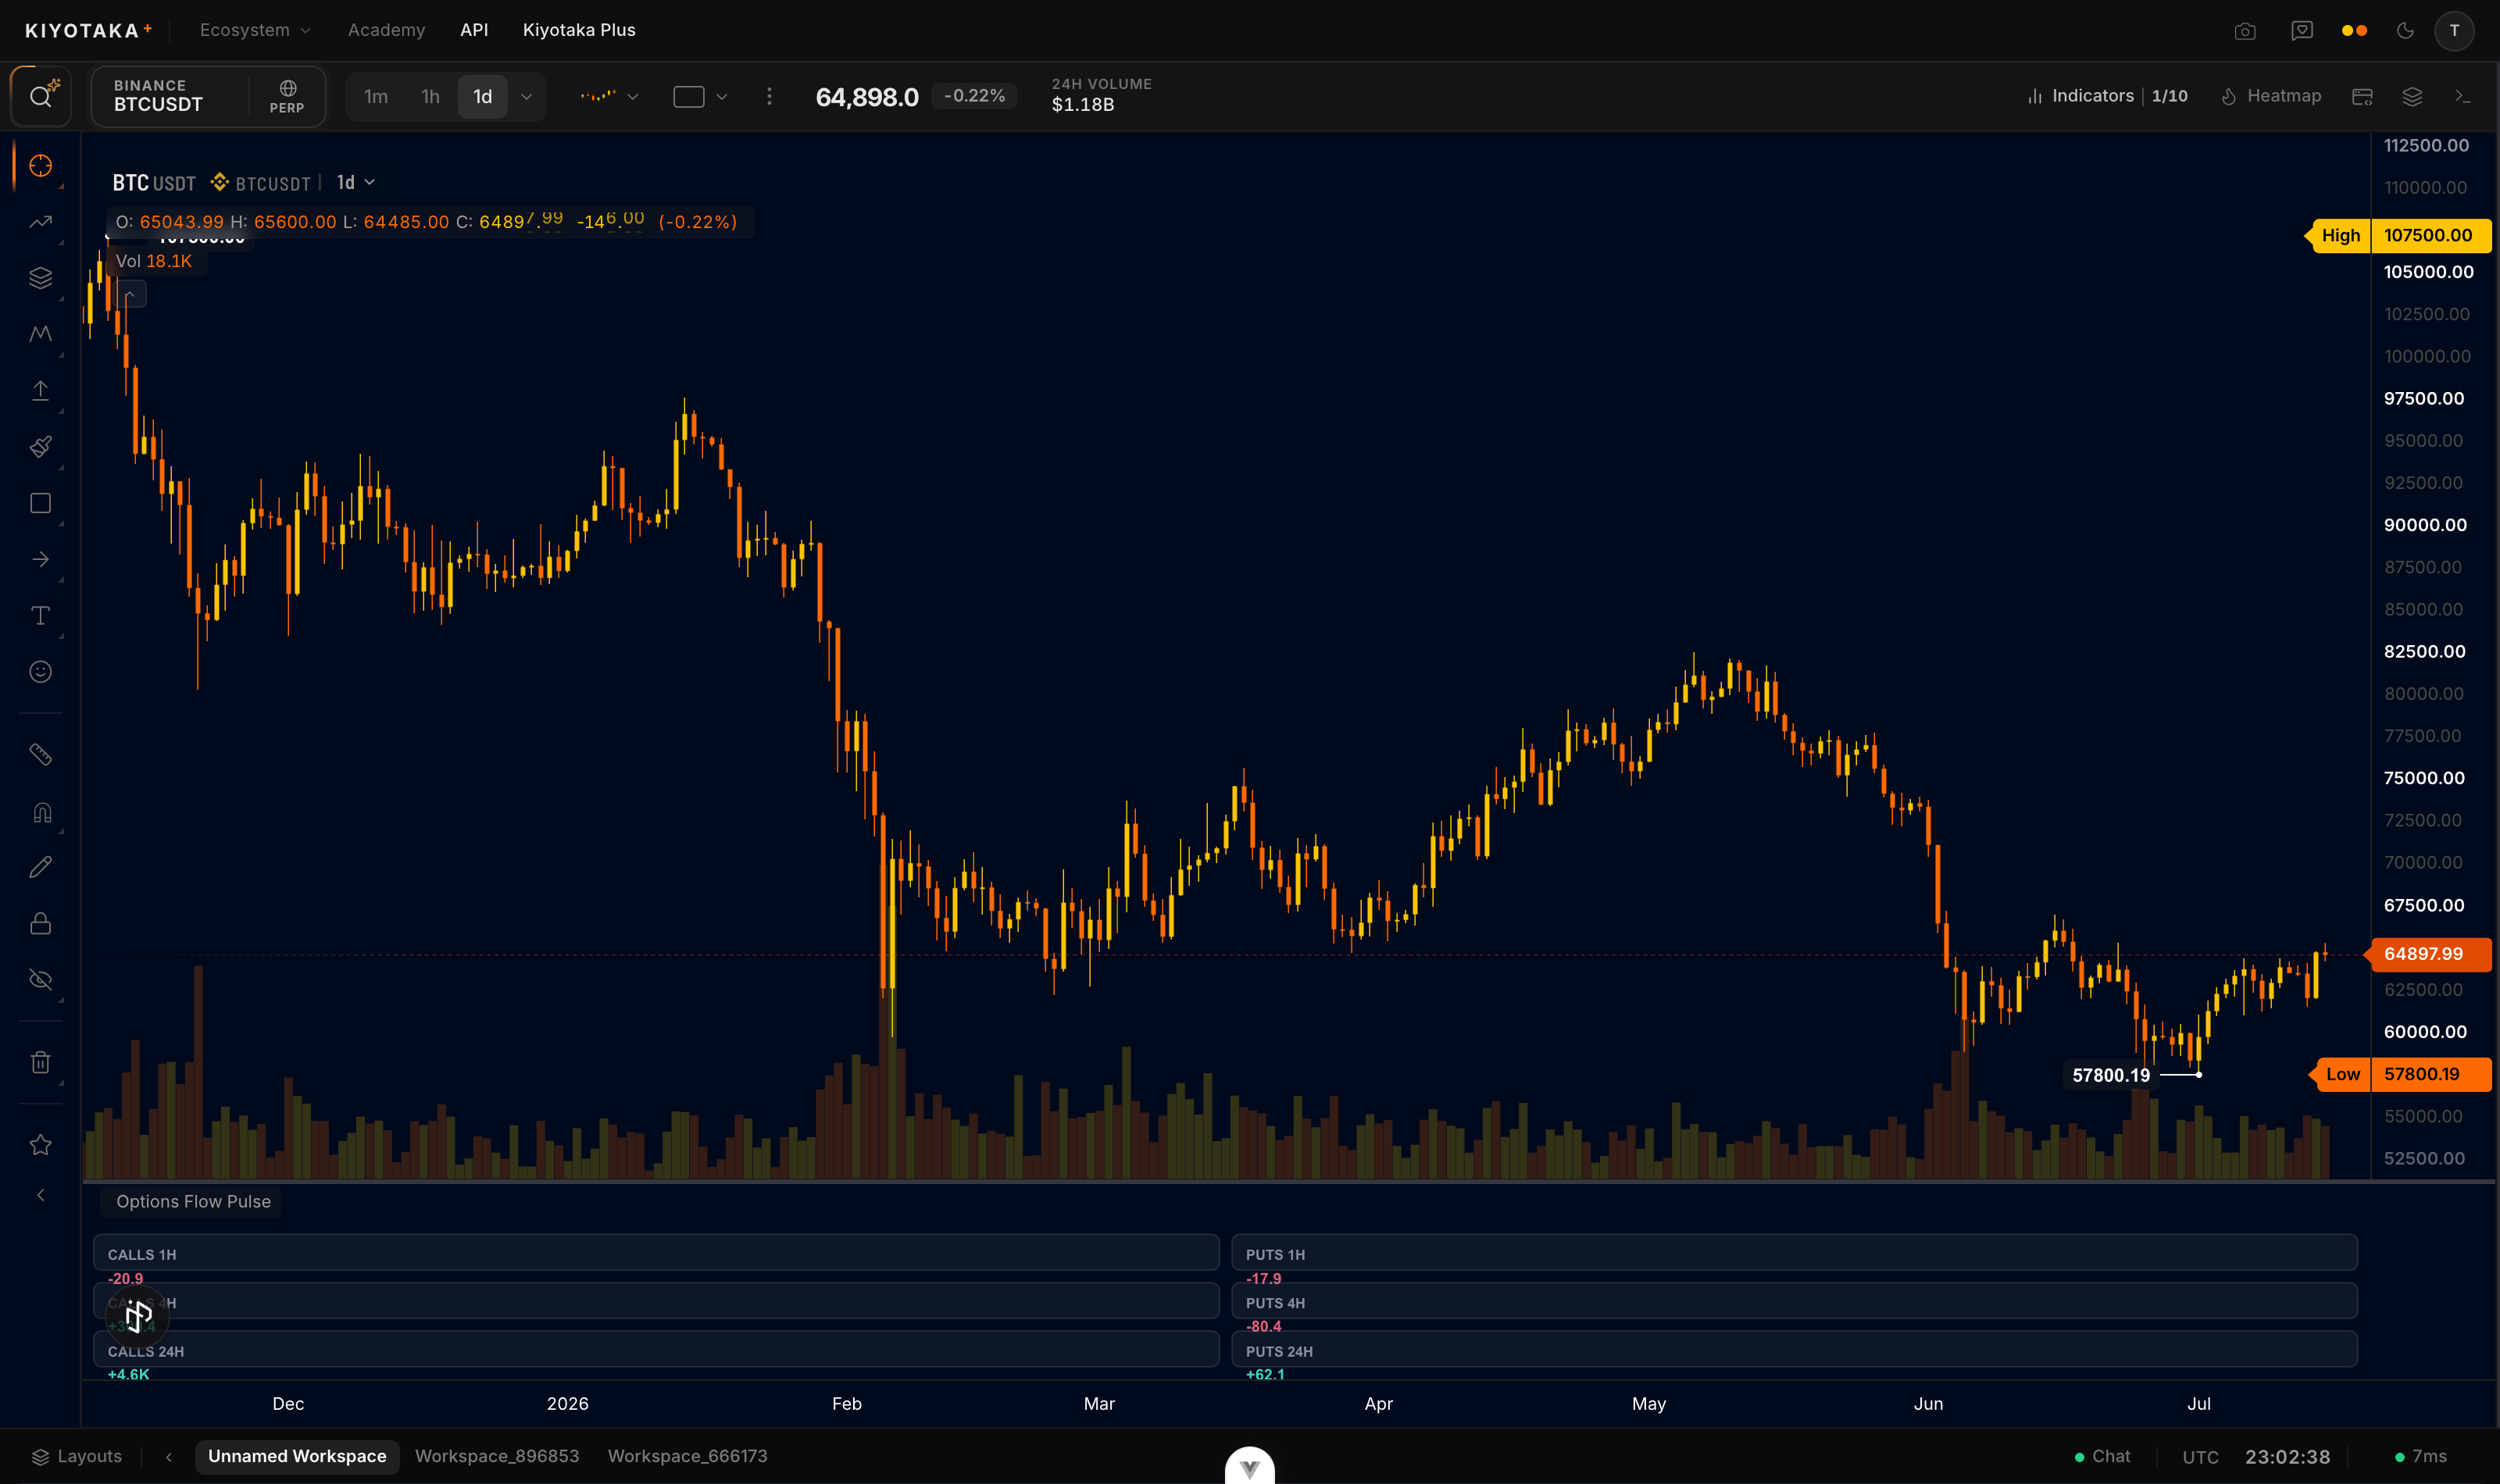Viewport: 2500px width, 1484px height.
Task: Open the chart legend 1d interval dropdown
Action: click(x=355, y=182)
